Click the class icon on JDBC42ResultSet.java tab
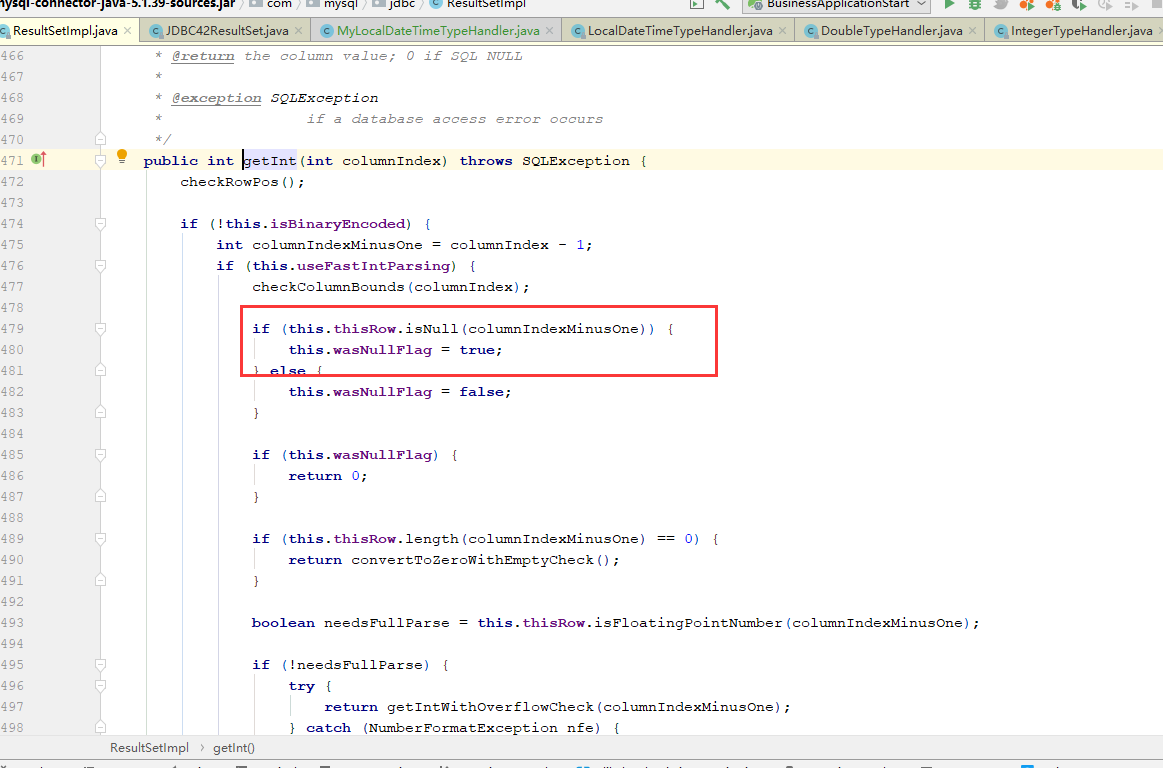This screenshot has width=1163, height=768. (x=156, y=31)
